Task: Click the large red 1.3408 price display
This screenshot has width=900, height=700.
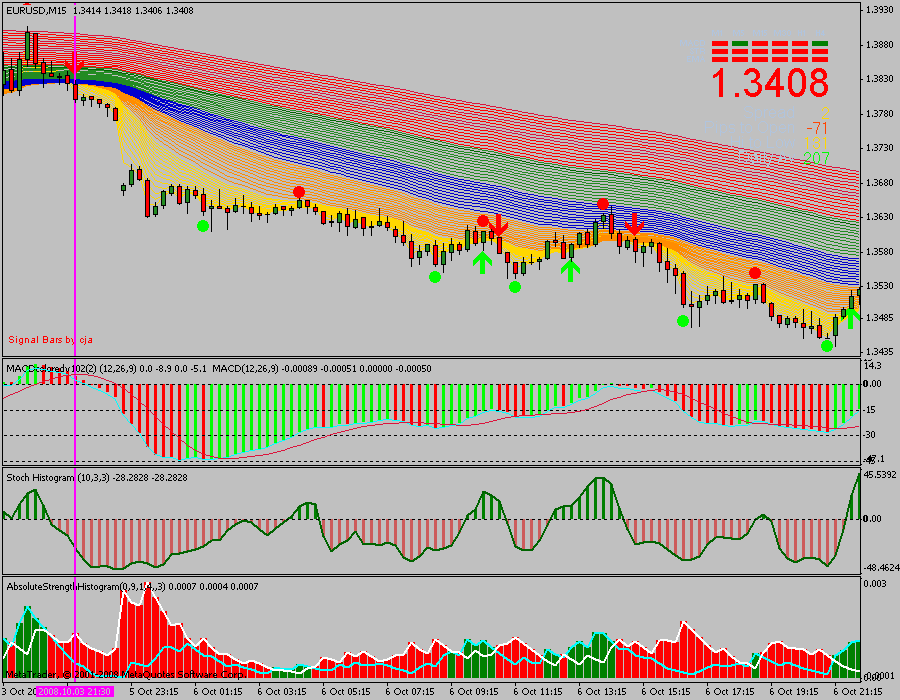Action: pos(770,83)
